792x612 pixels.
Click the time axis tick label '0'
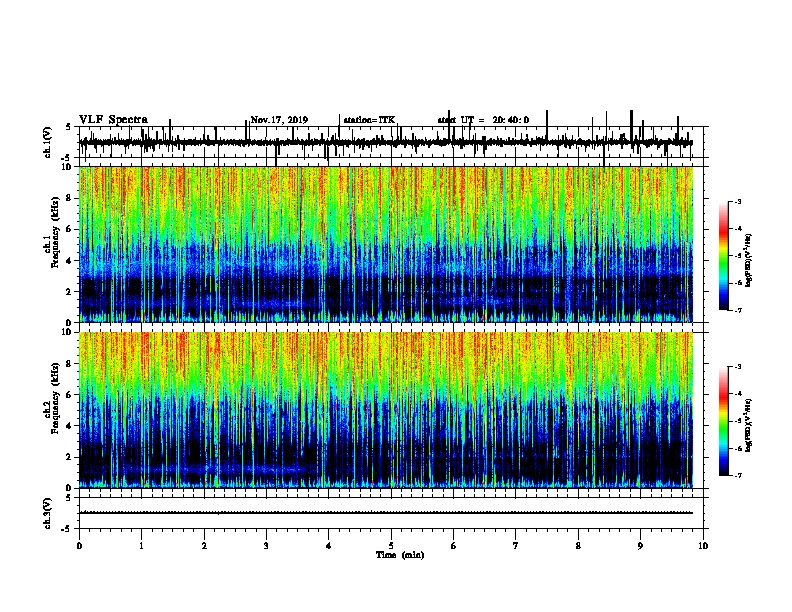coord(79,546)
